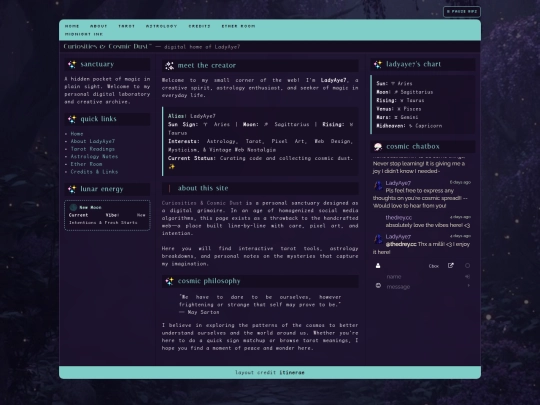Click the sparkles emoji after Current Status line
The width and height of the screenshot is (540, 405).
(171, 167)
